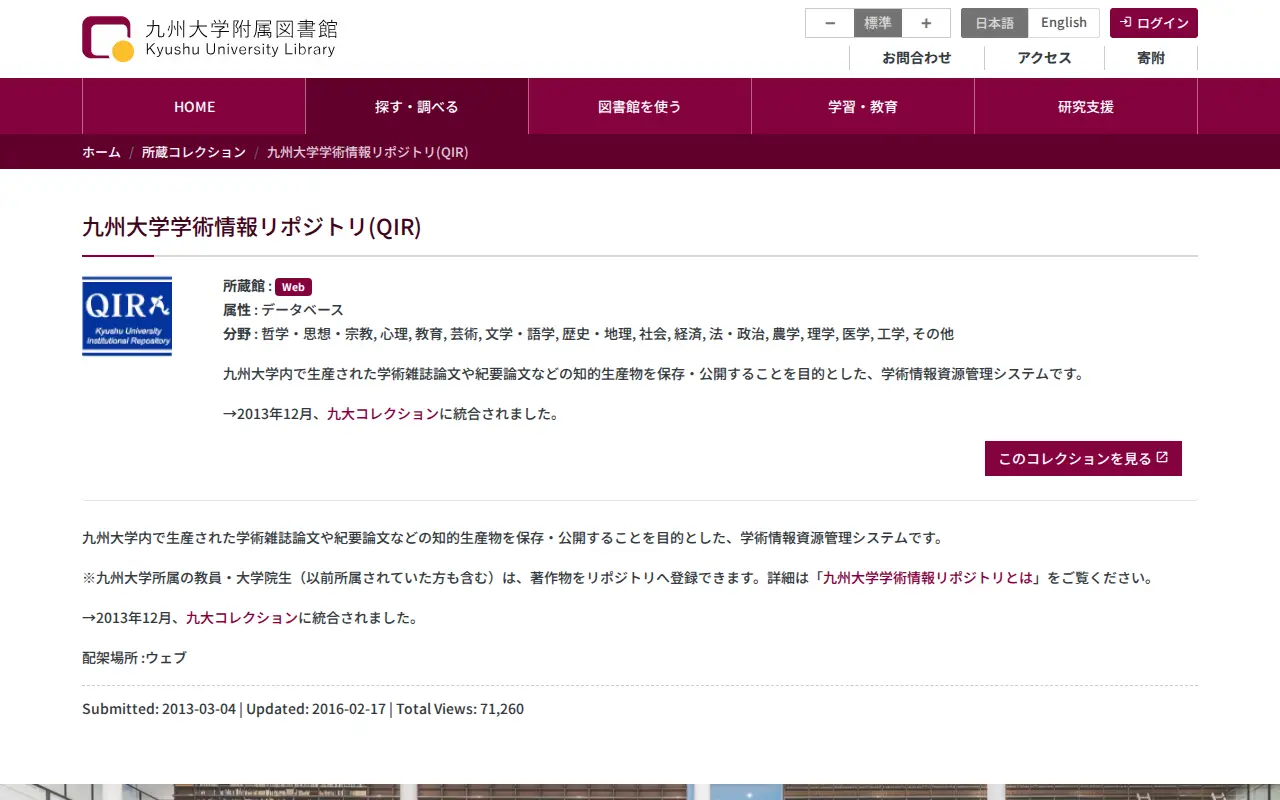Click Updated: 2016-02-17 text
1280x800 pixels.
316,709
